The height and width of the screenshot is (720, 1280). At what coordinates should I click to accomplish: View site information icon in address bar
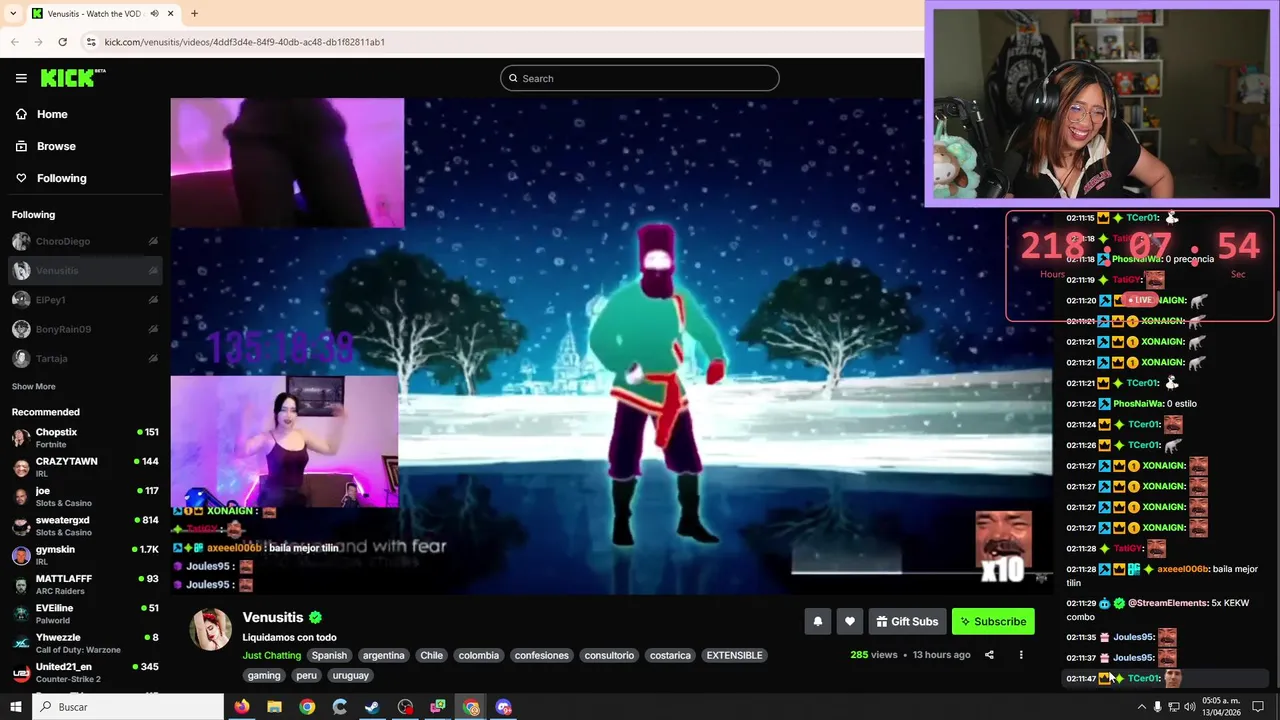tap(91, 42)
